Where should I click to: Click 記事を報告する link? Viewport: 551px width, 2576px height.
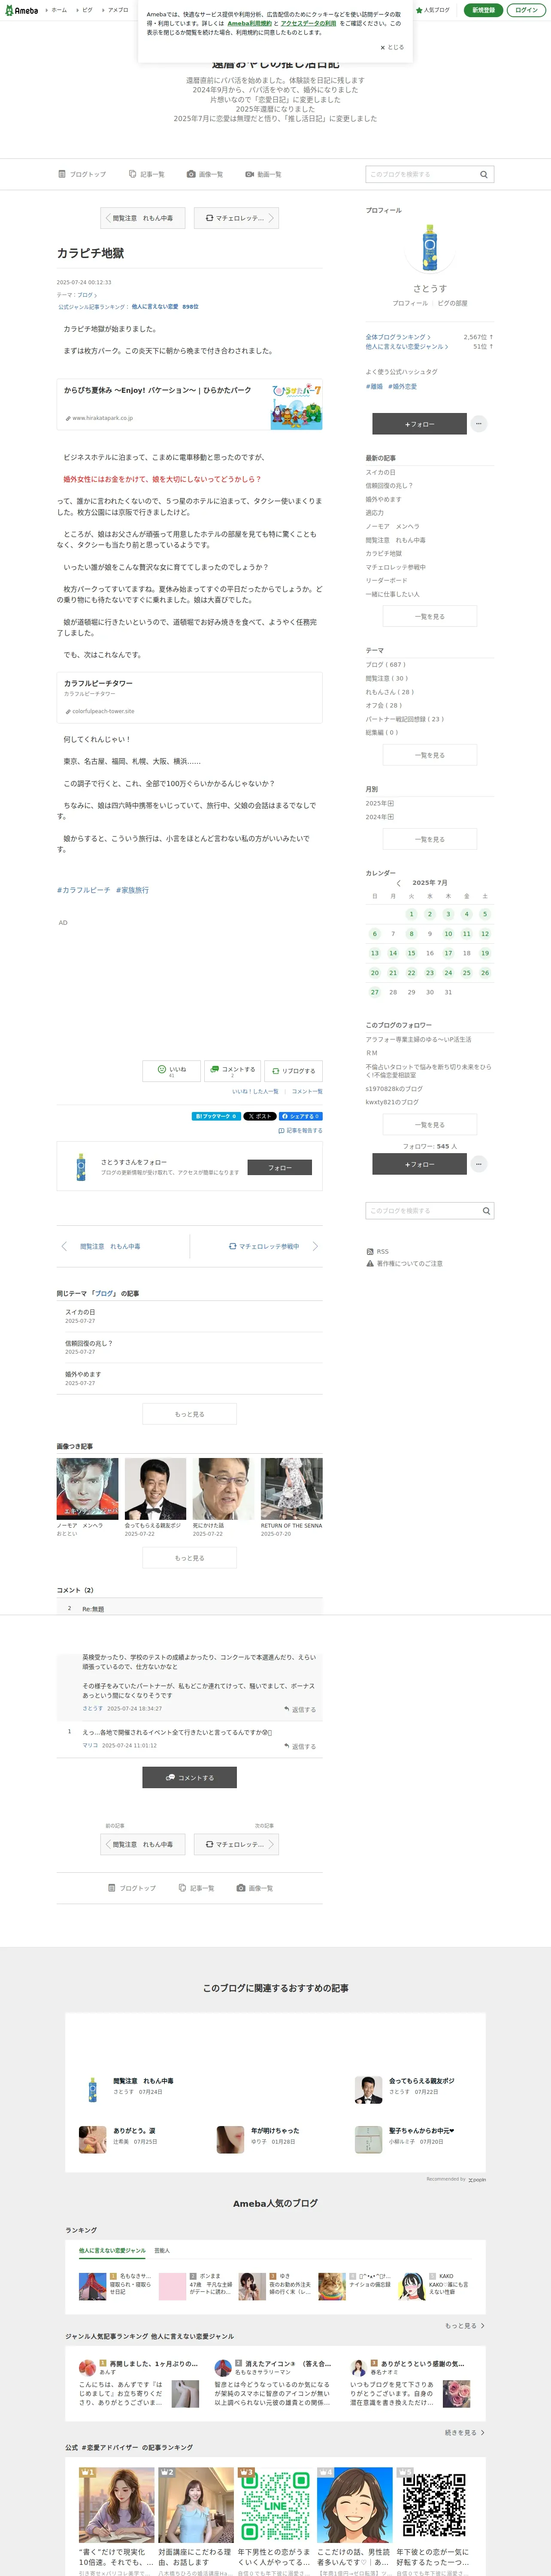tap(300, 1131)
